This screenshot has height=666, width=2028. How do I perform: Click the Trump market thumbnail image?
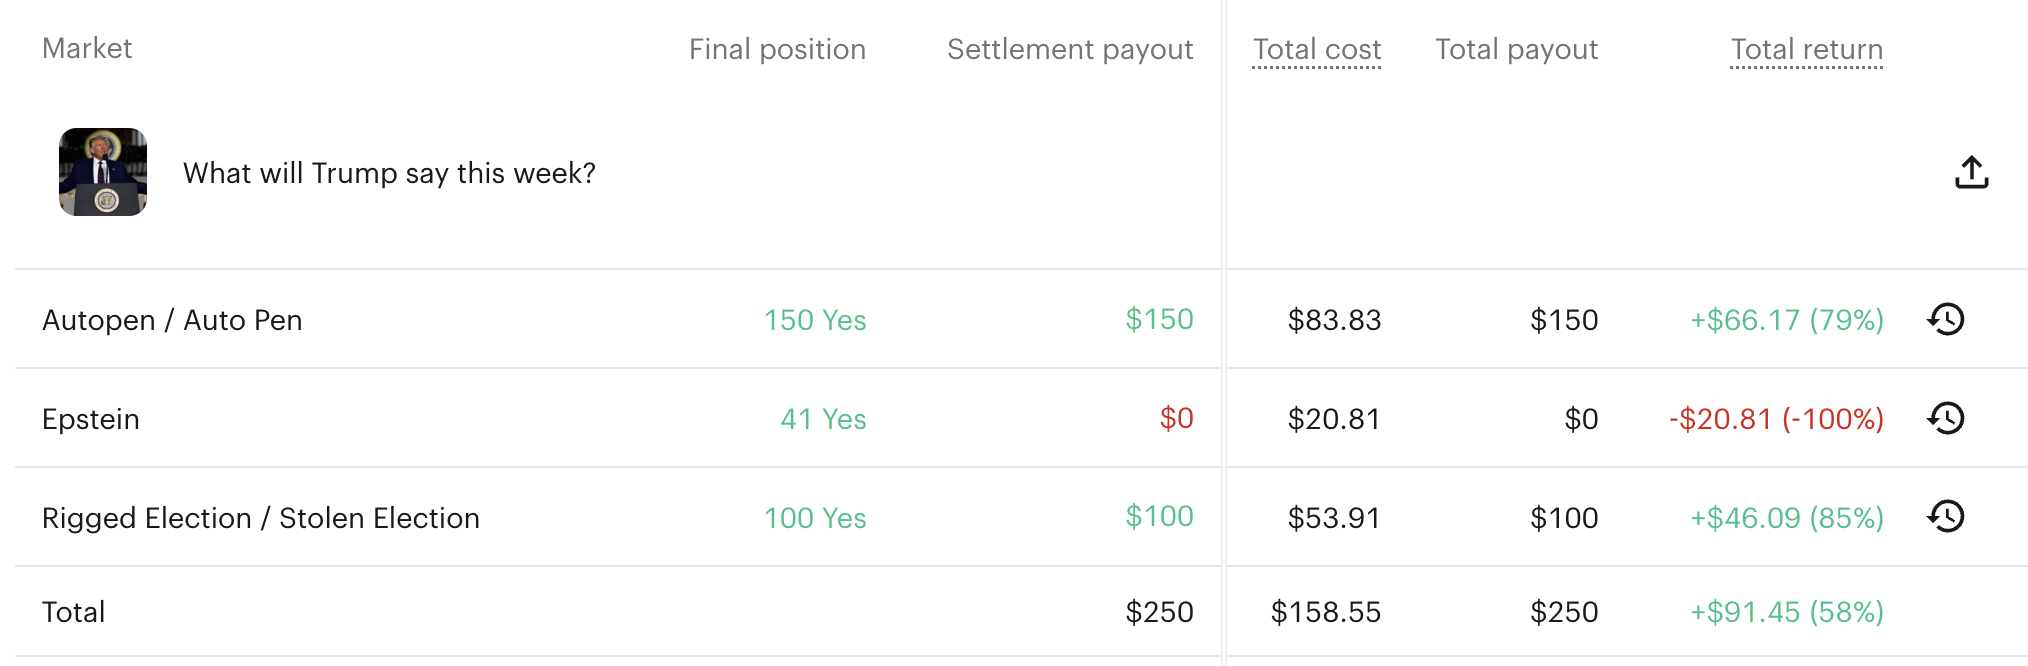[x=103, y=172]
